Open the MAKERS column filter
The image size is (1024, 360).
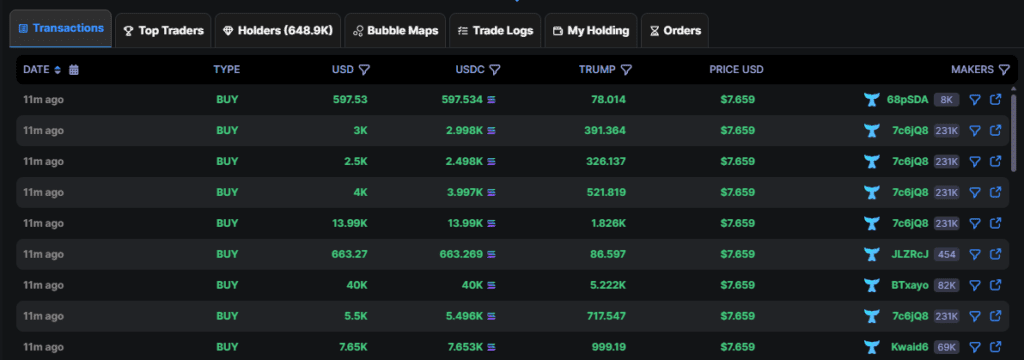coord(1004,70)
